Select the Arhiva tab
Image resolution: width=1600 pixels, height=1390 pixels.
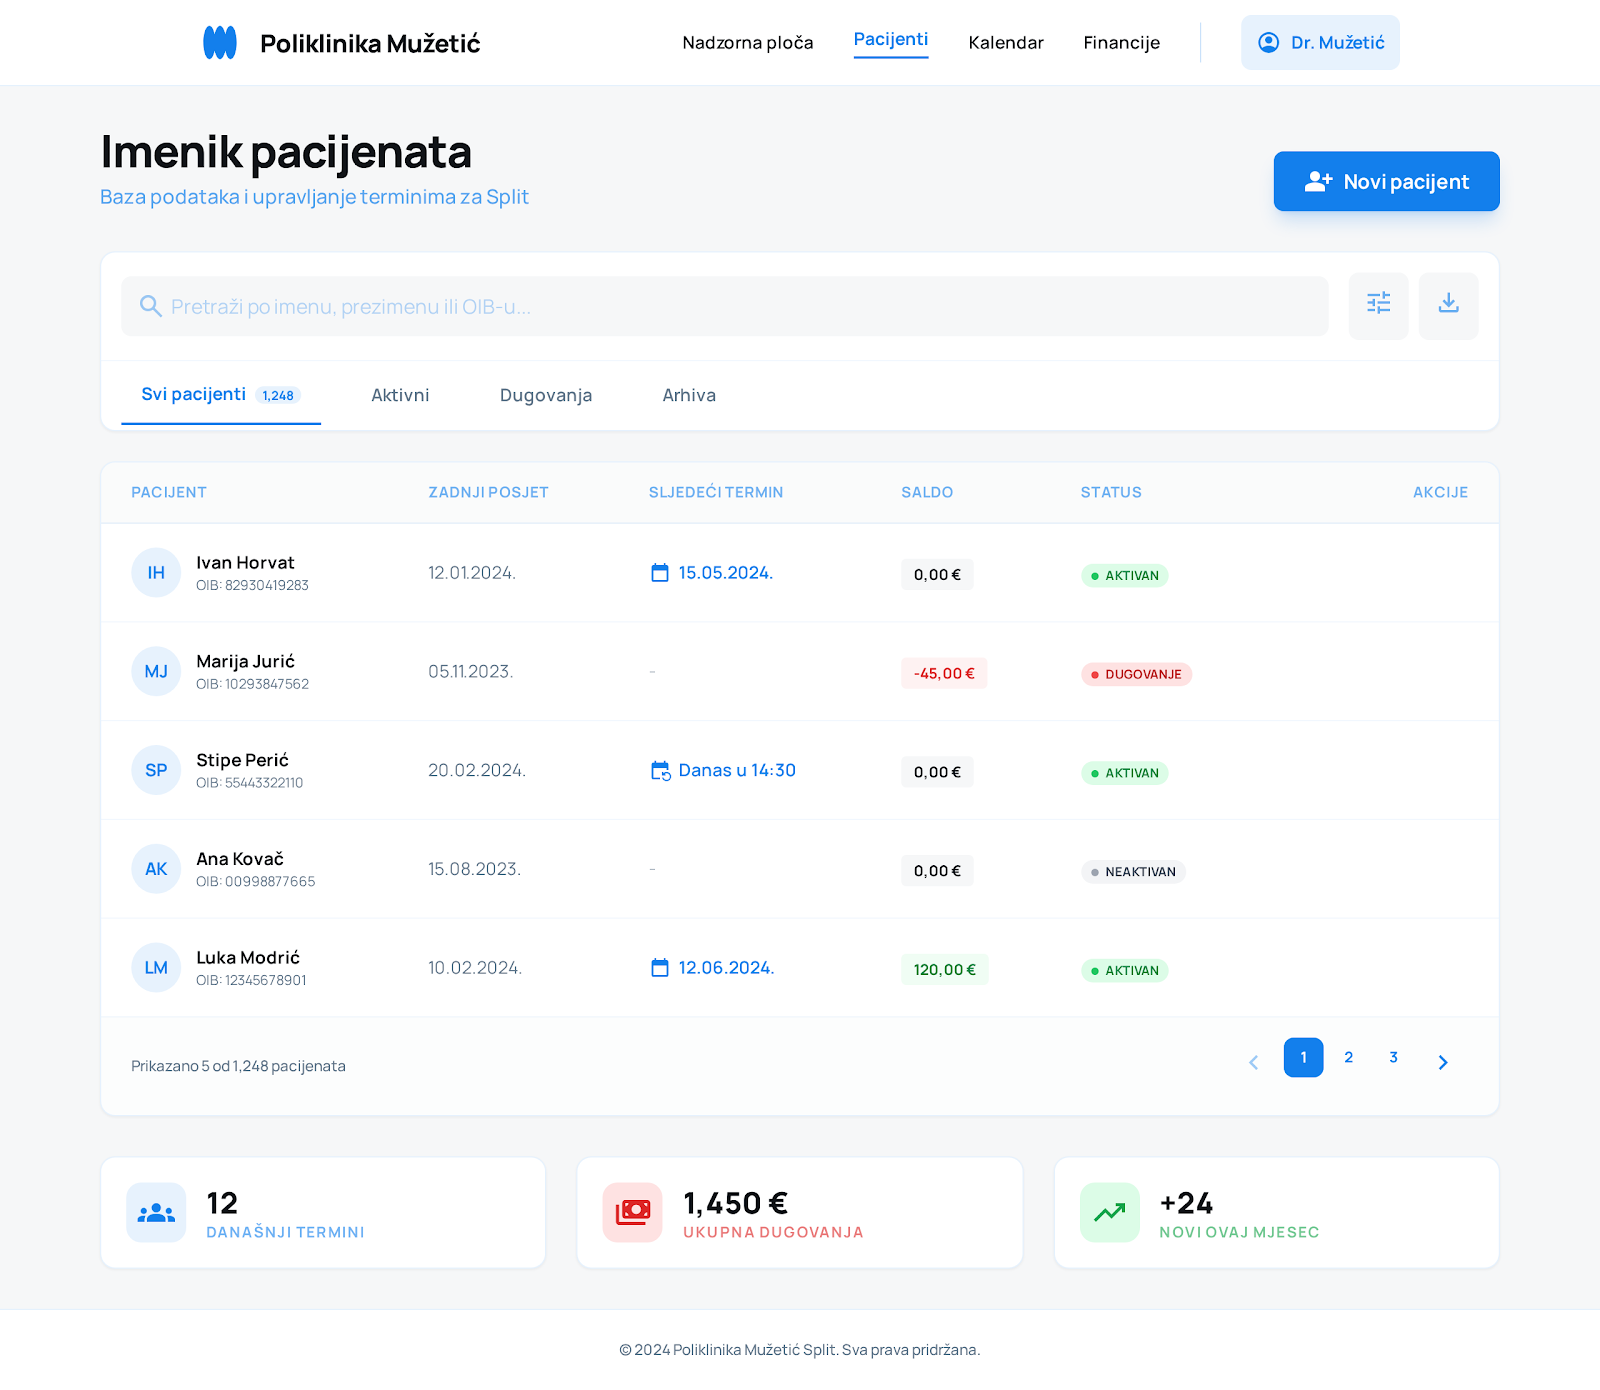689,395
